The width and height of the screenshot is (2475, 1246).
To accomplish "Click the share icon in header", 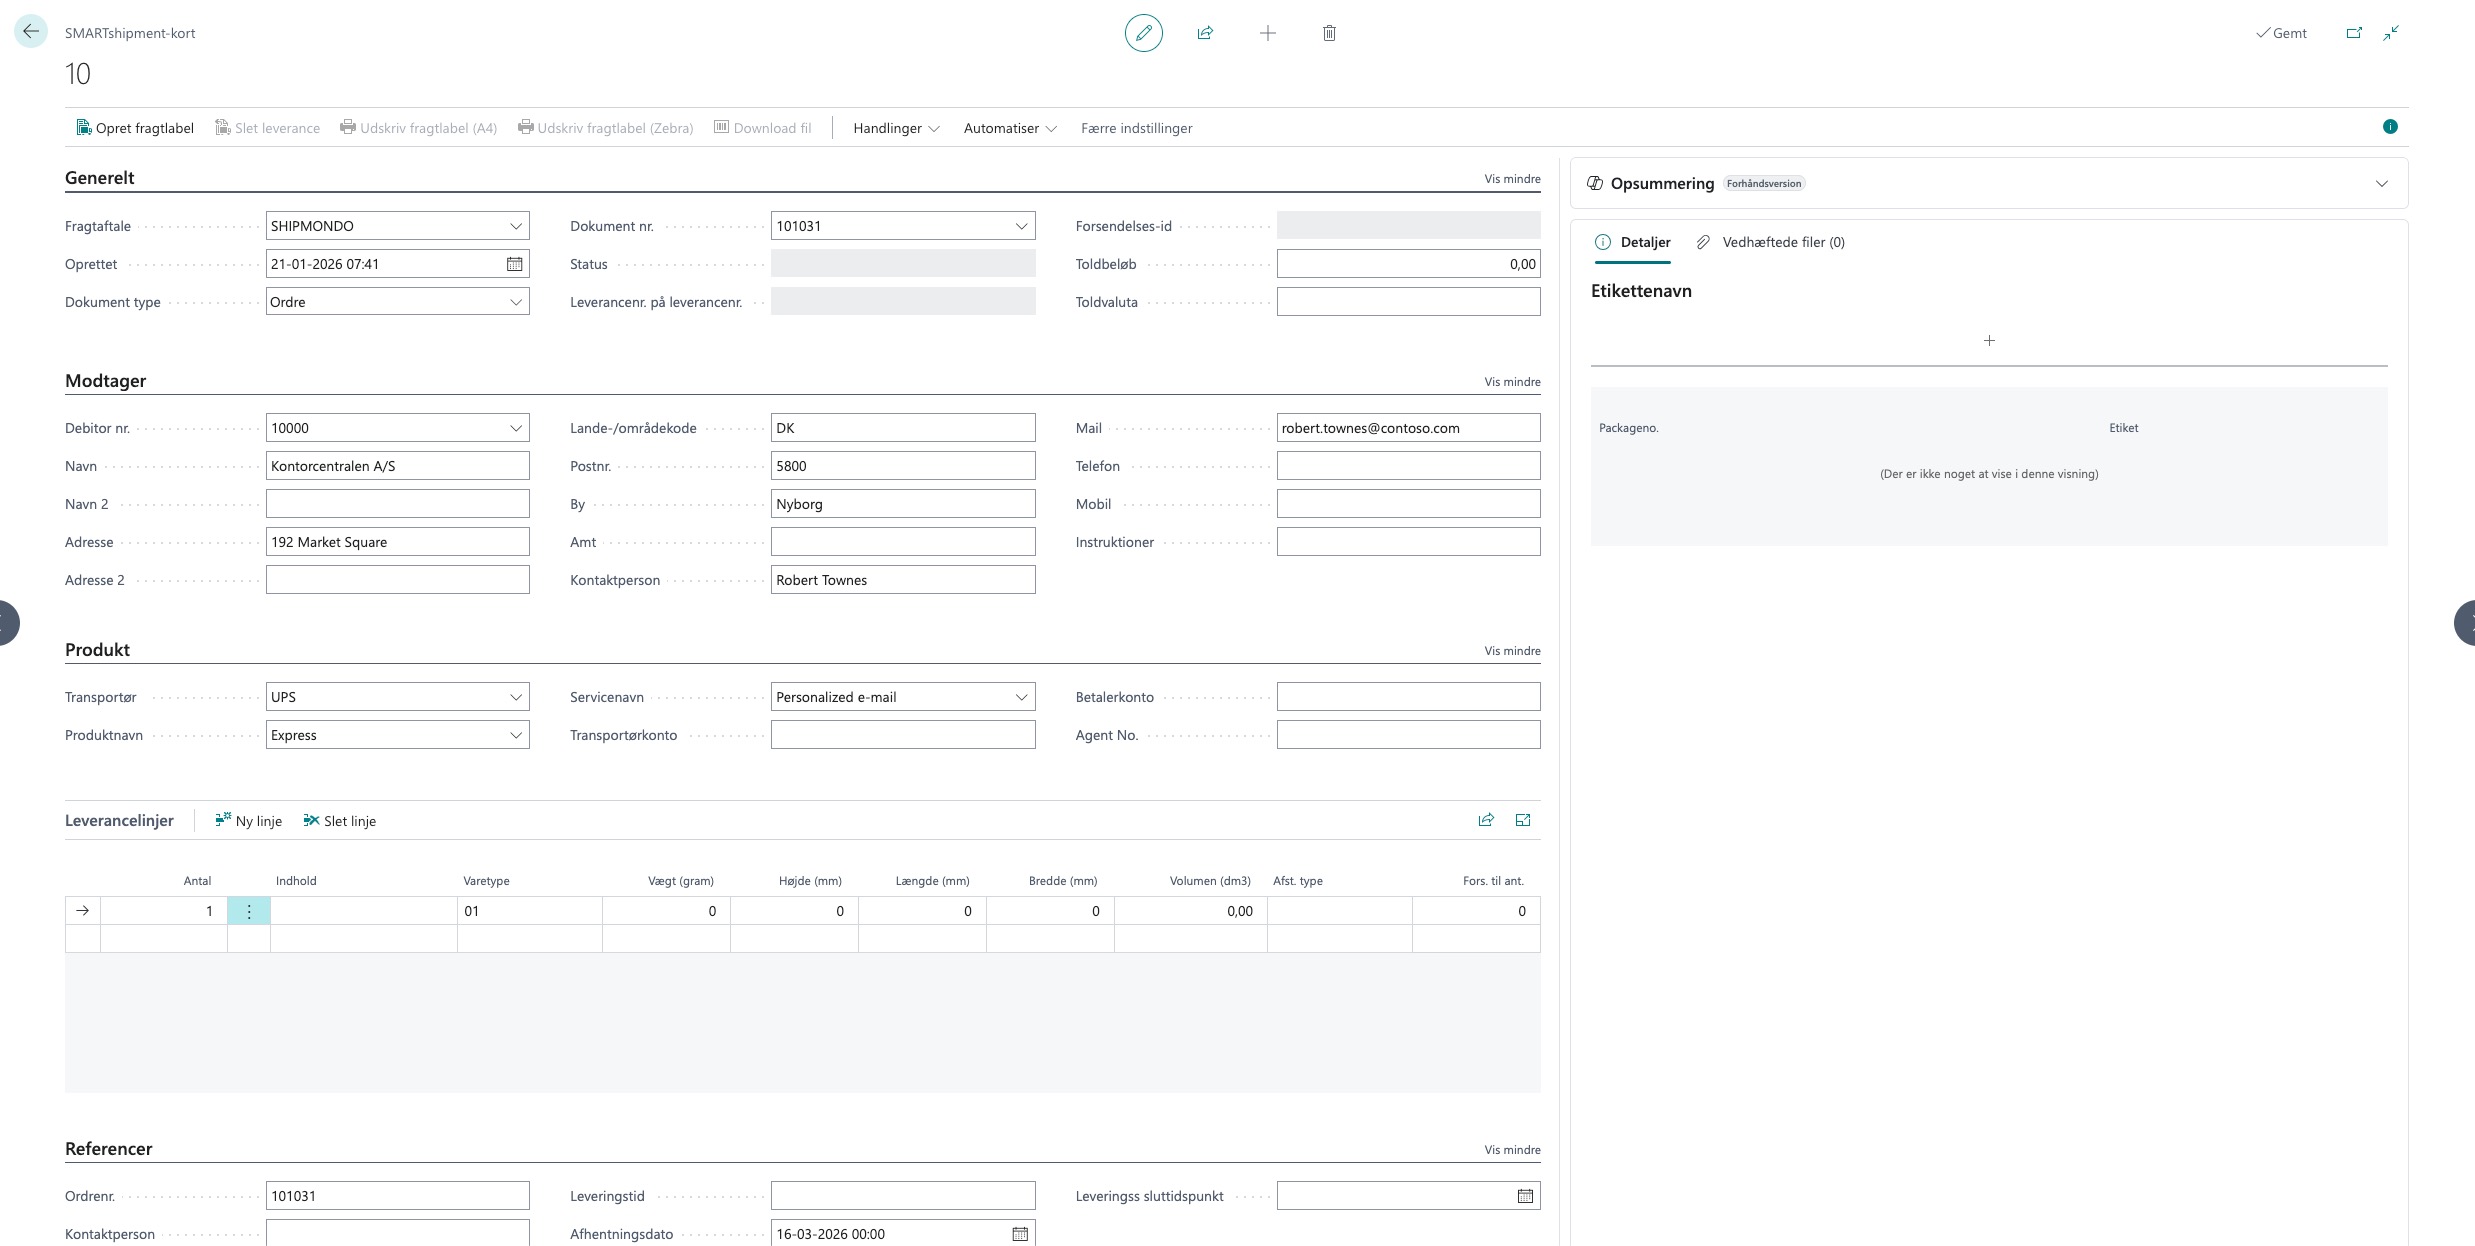I will tap(1205, 33).
